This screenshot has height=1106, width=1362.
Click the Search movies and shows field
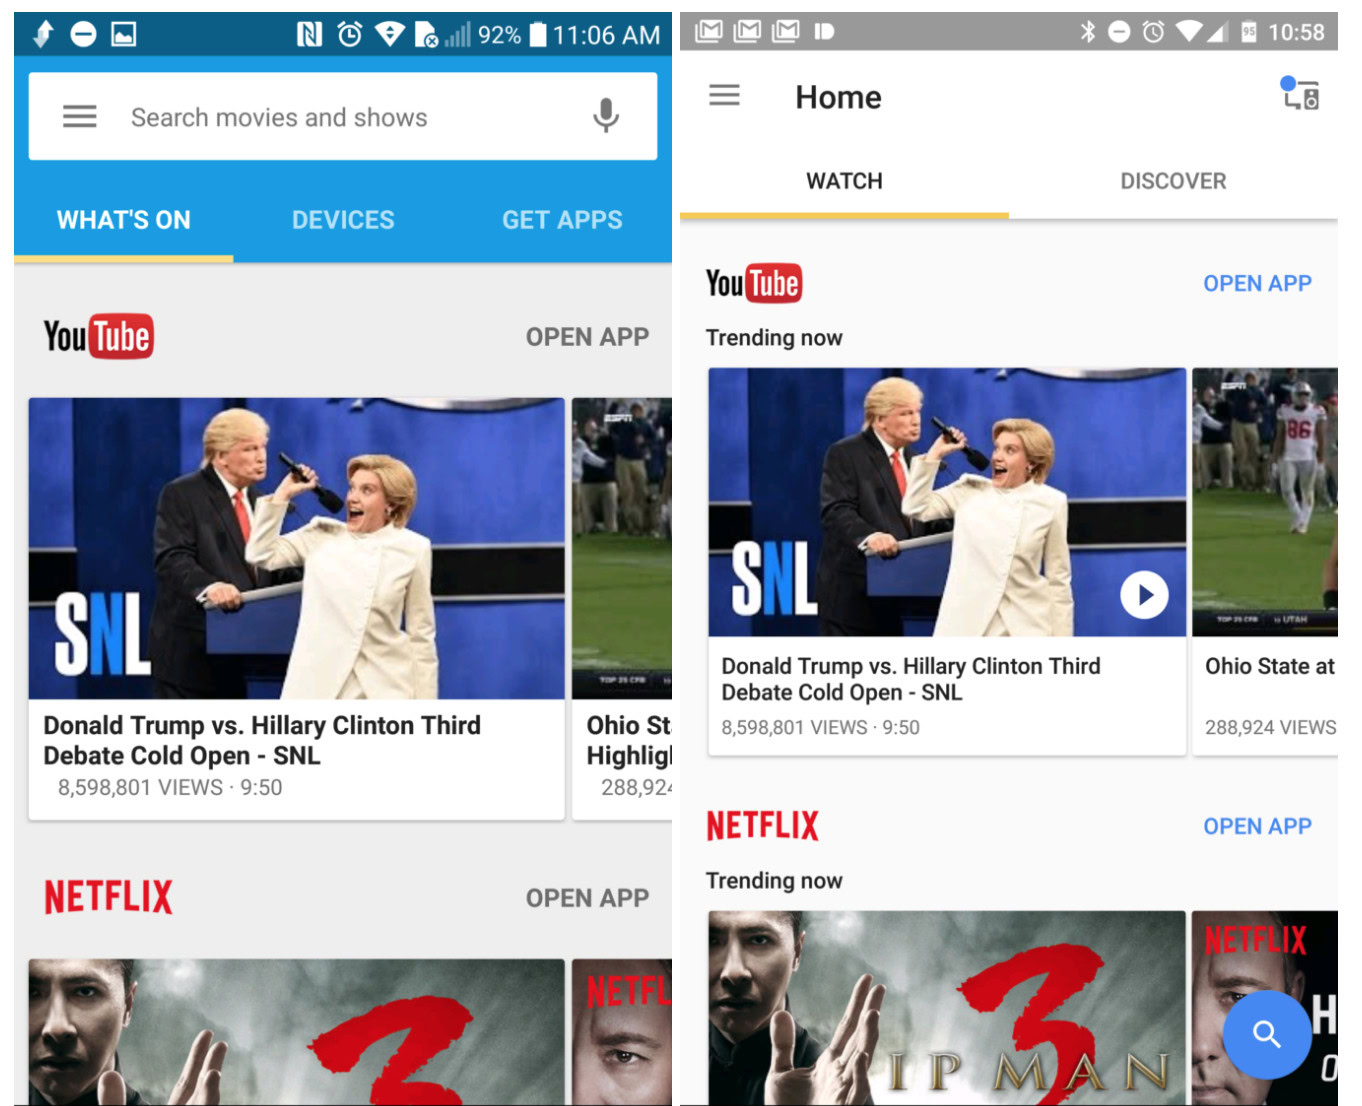click(343, 116)
